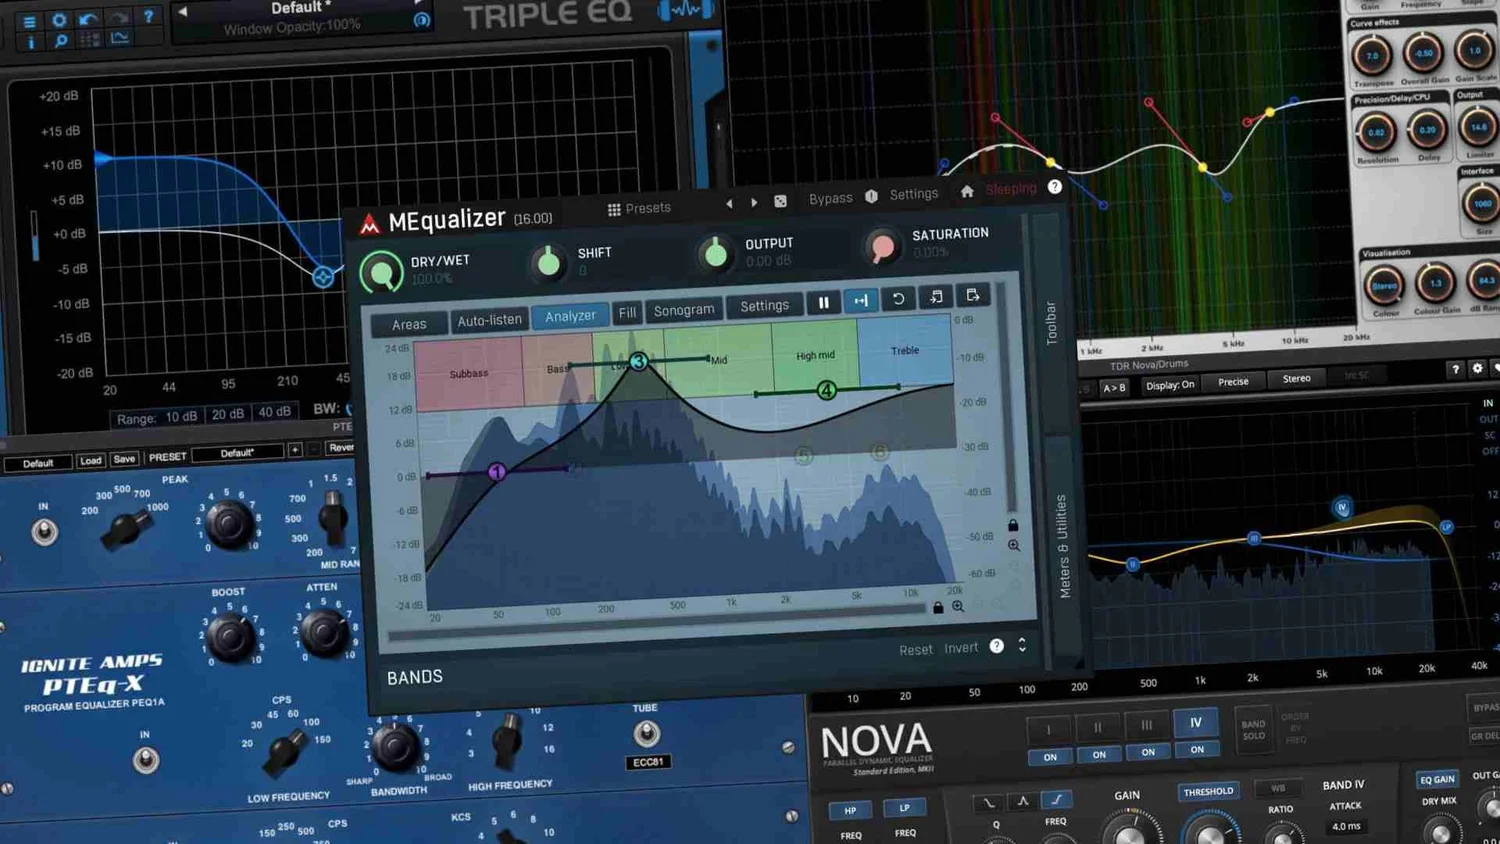Engage Band Solo in NOVA

click(x=1254, y=731)
